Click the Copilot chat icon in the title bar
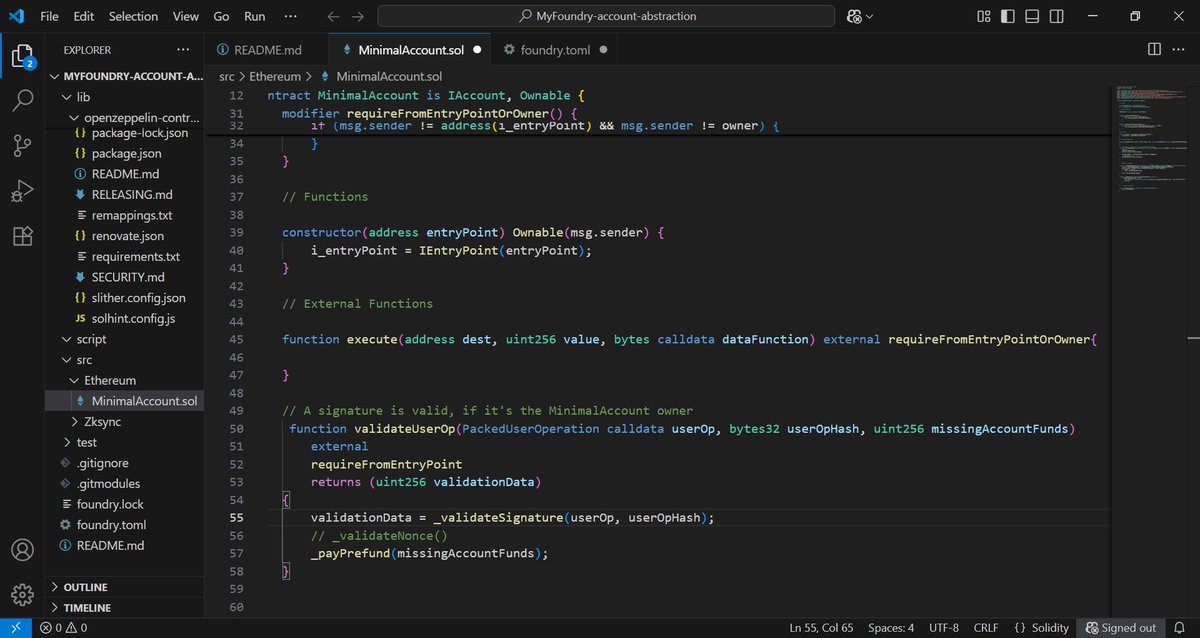Screen dimensions: 1200x638 pyautogui.click(x=853, y=16)
